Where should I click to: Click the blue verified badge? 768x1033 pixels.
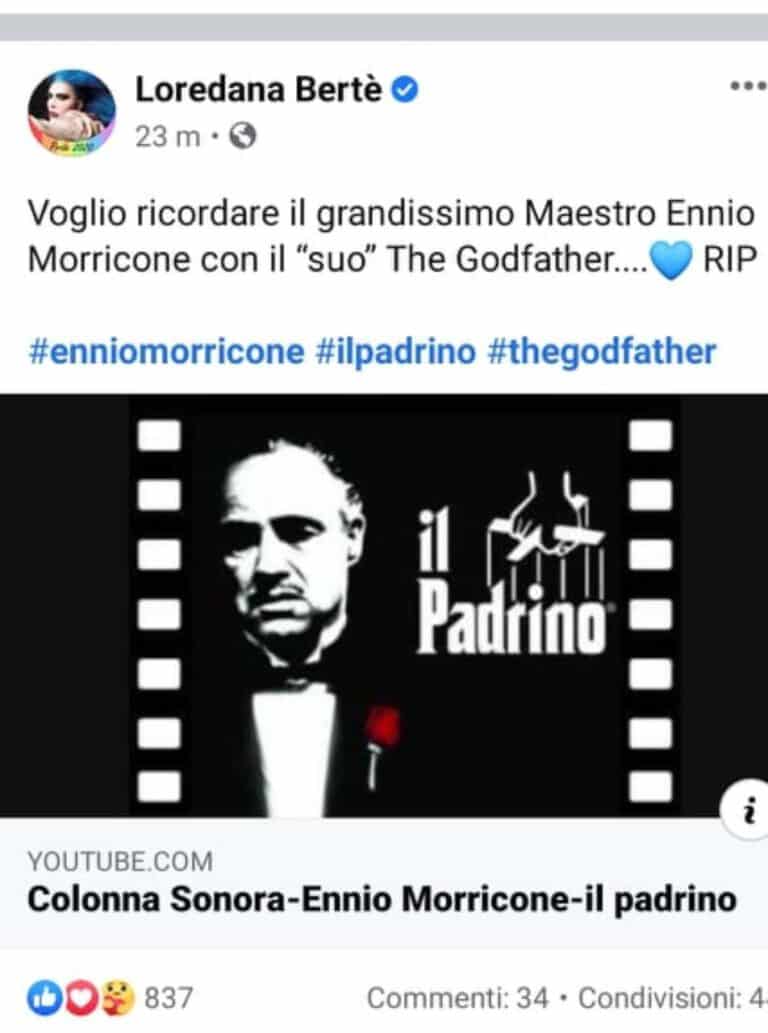405,90
